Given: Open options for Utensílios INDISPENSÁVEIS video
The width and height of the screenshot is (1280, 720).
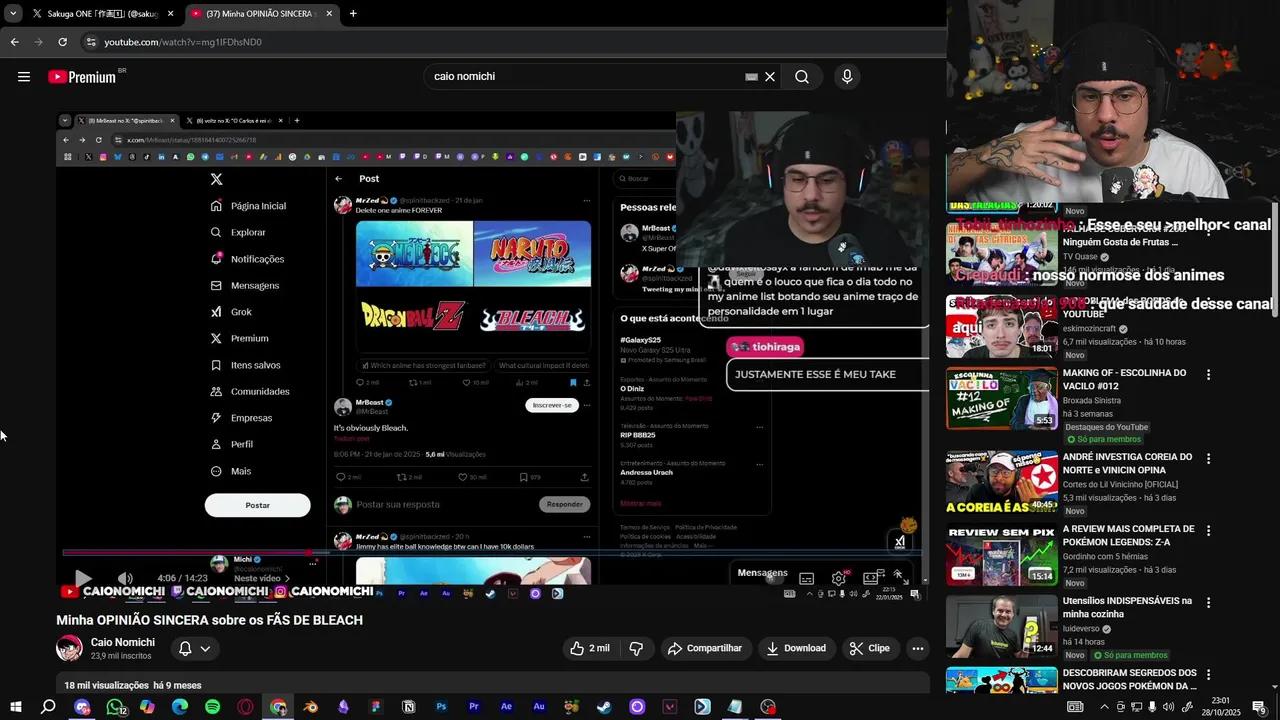Looking at the screenshot, I should click(x=1208, y=603).
